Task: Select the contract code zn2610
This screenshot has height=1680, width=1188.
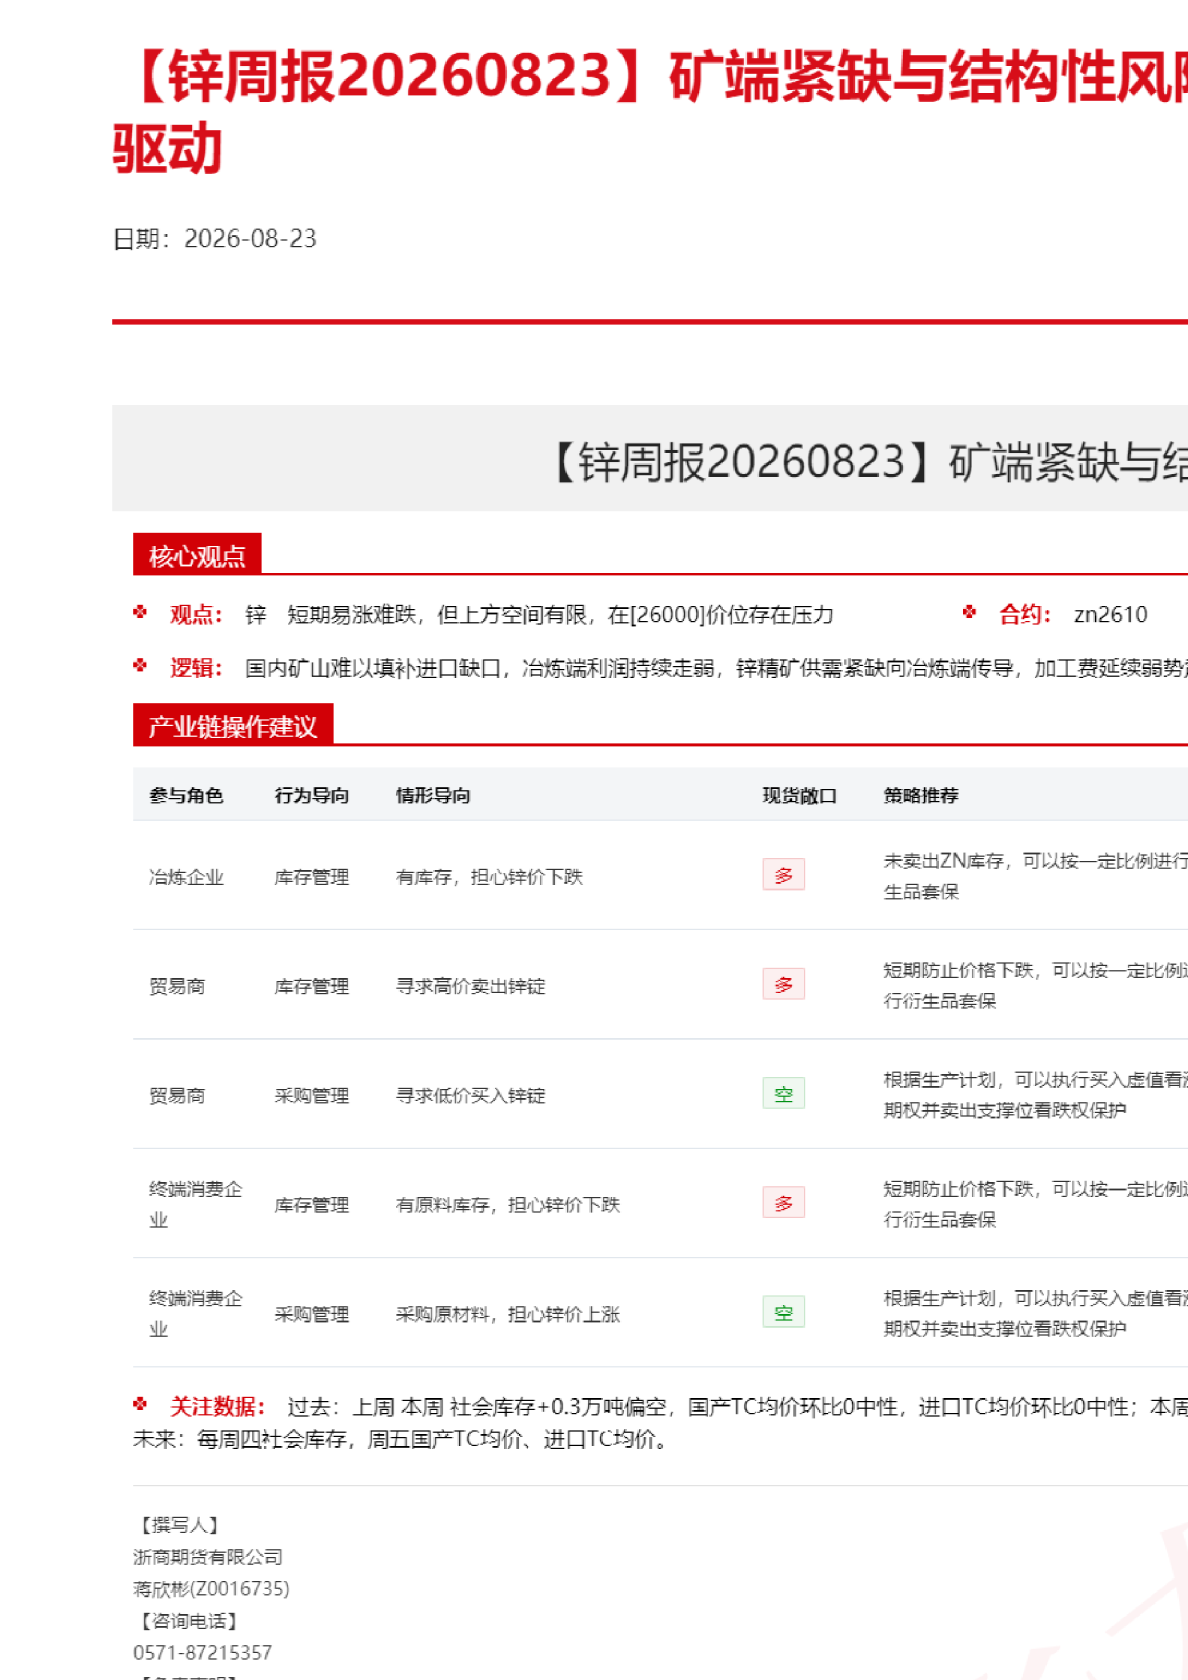Action: coord(1110,615)
